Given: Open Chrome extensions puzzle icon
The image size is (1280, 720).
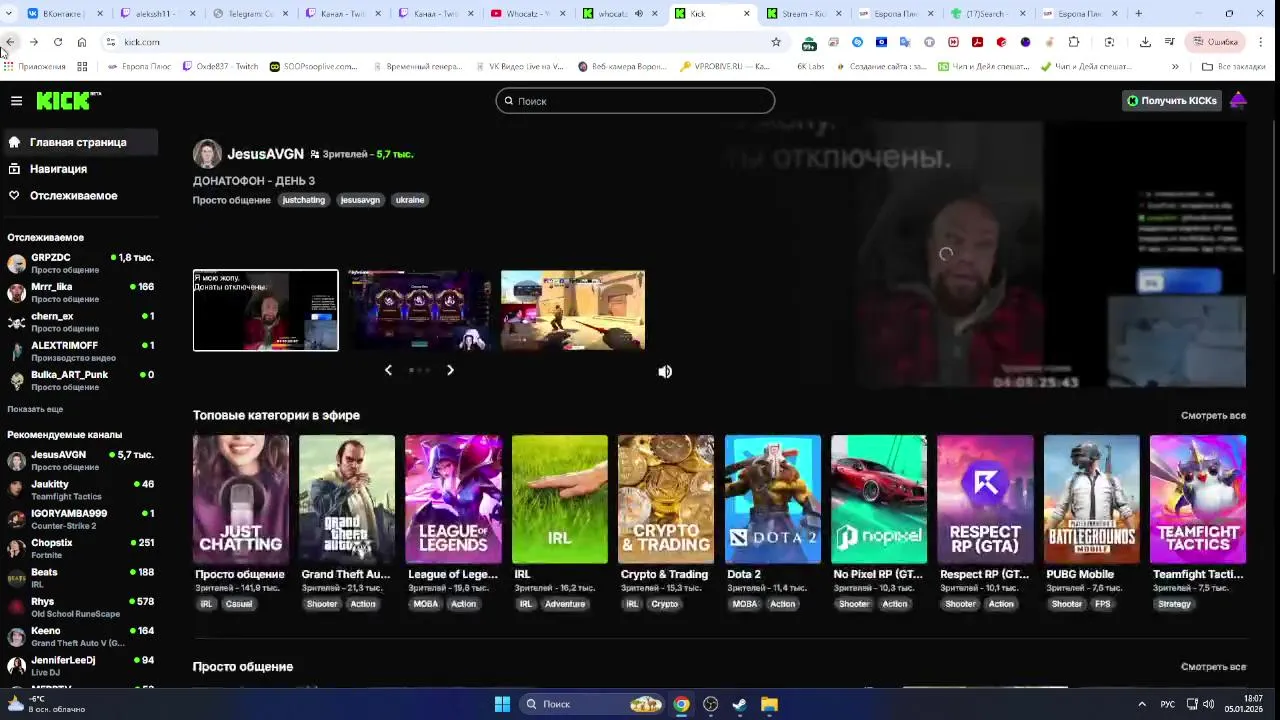Looking at the screenshot, I should coord(1074,42).
